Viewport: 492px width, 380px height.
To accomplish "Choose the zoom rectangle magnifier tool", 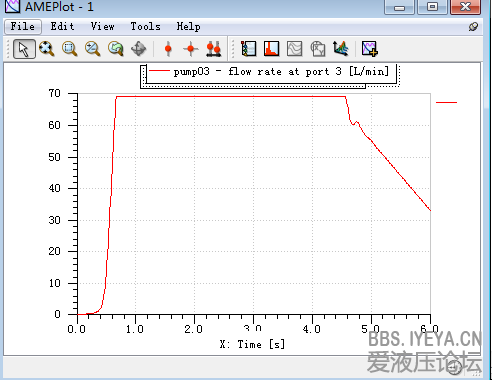I will [x=69, y=49].
